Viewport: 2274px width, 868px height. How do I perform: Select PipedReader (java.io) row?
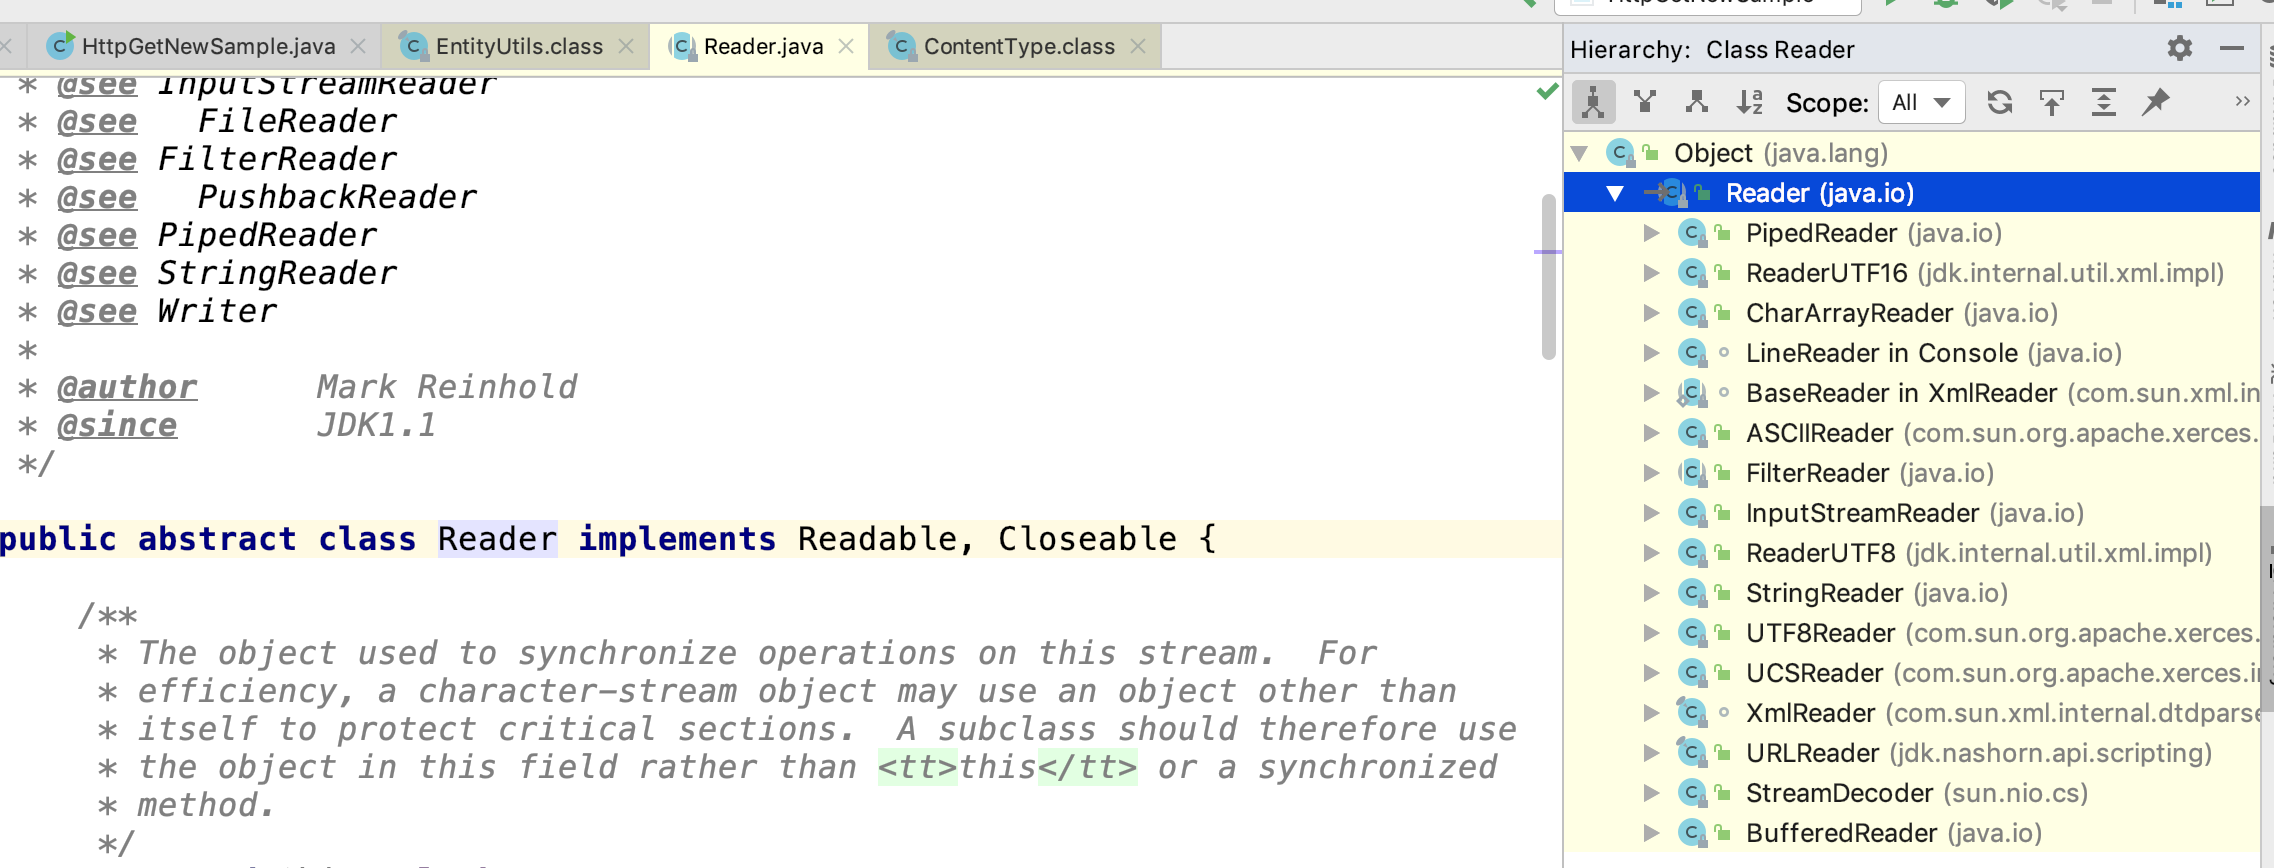click(1912, 233)
